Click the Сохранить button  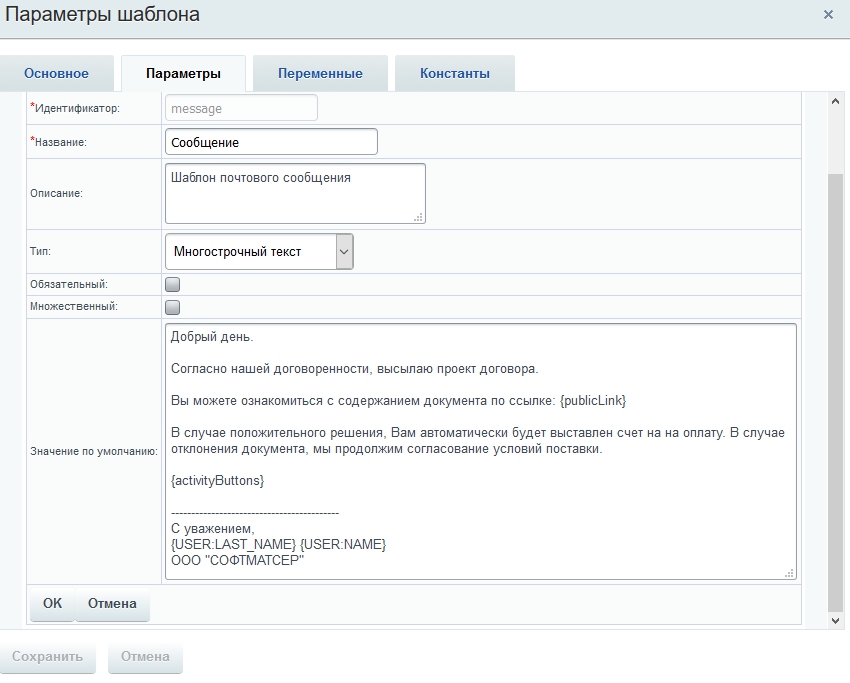(48, 657)
